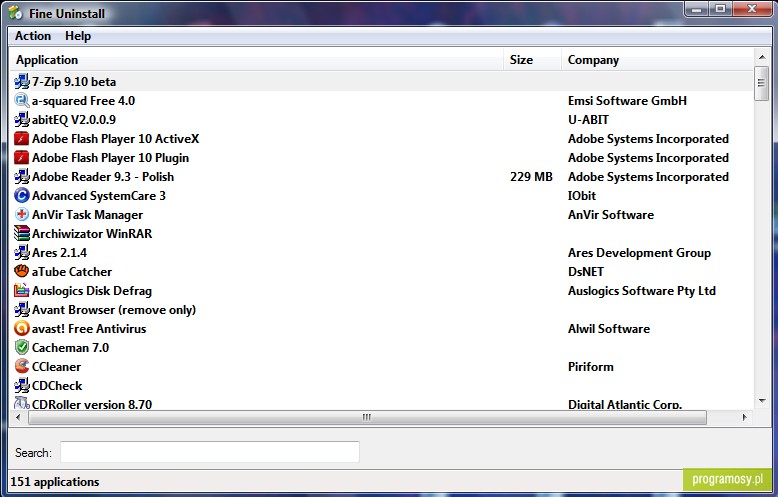This screenshot has height=497, width=778.
Task: Select the a-squared Free 4.0 entry
Action: [x=382, y=101]
